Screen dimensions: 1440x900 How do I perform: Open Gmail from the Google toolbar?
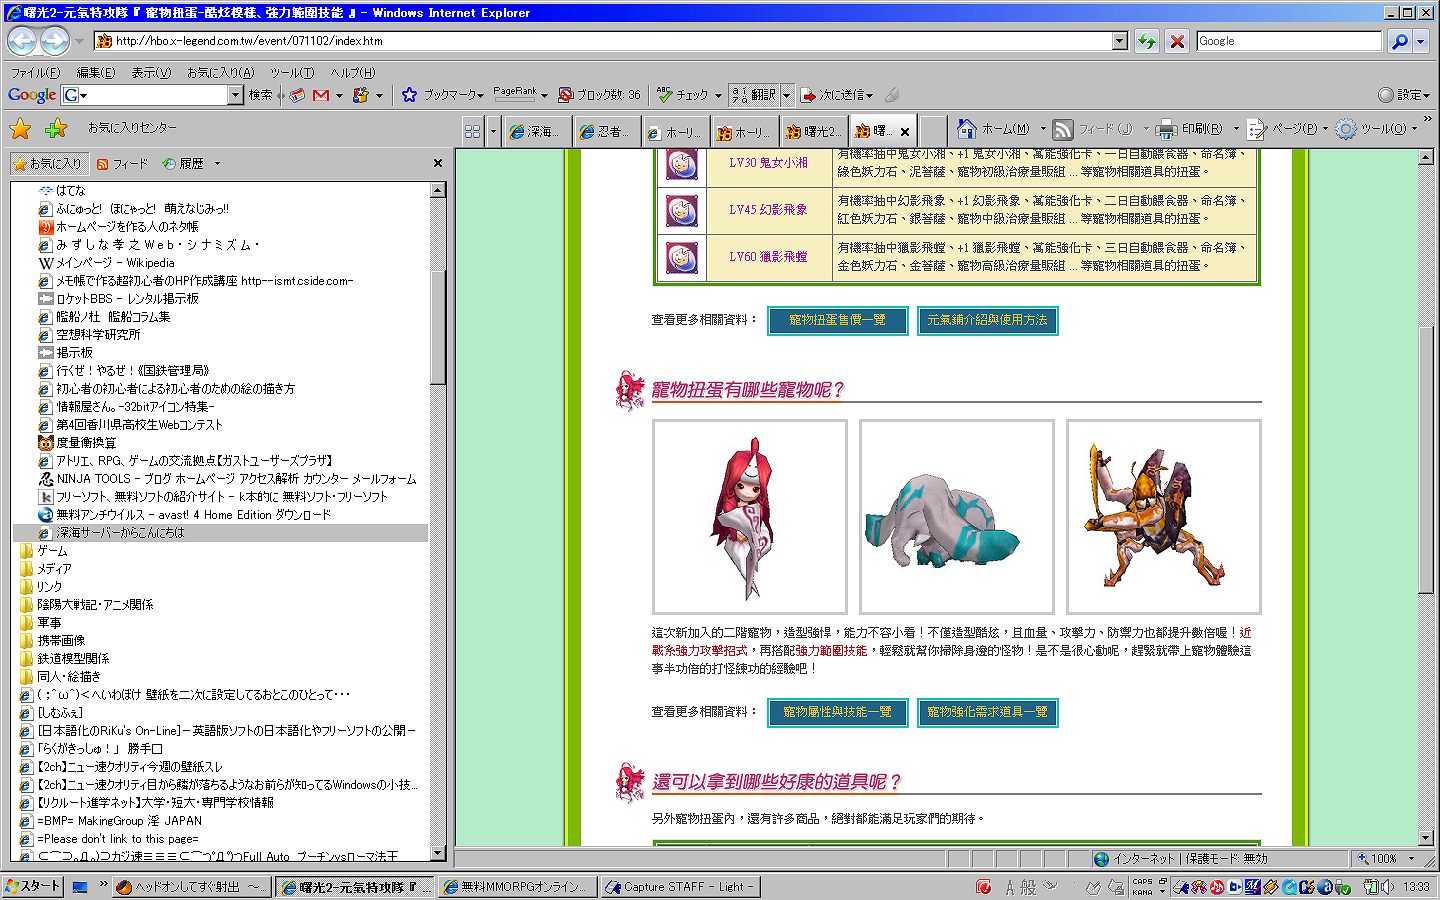point(321,95)
